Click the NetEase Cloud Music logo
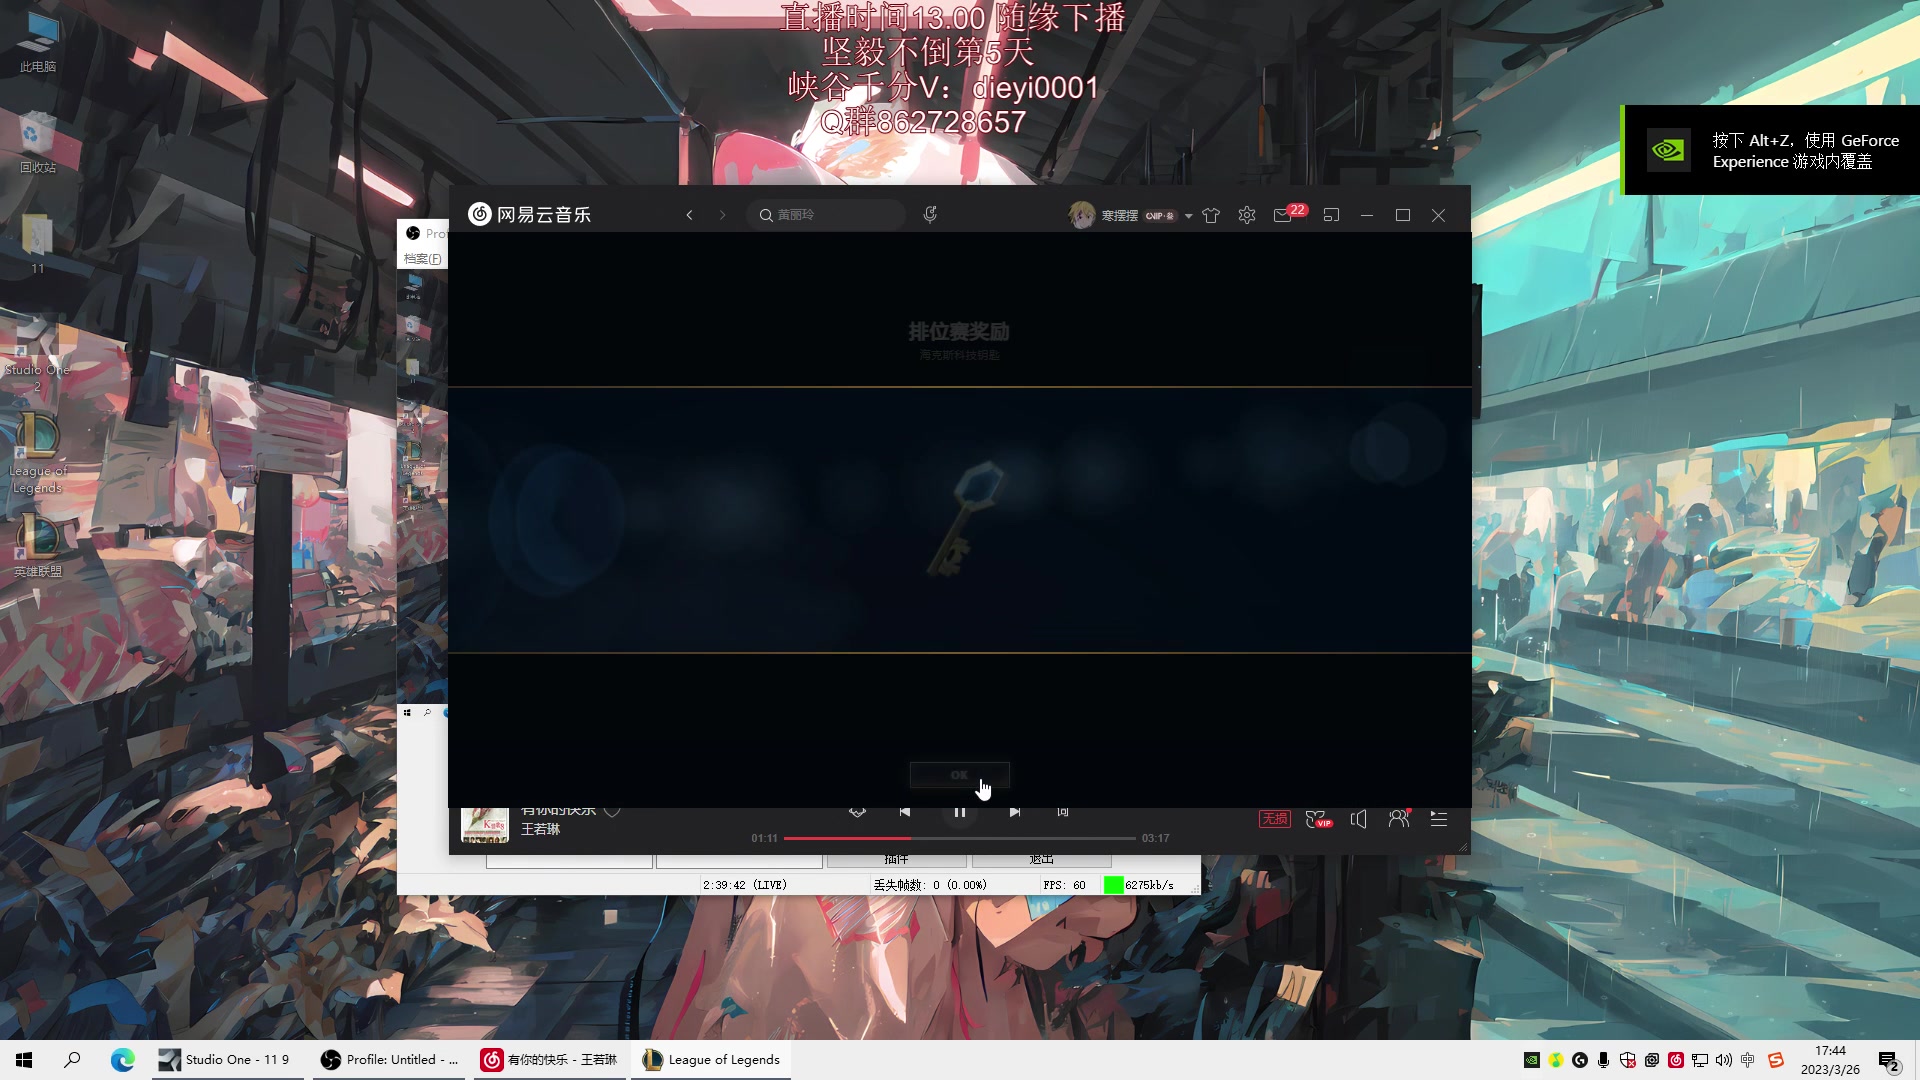Screen dimensions: 1920x1080 point(530,214)
